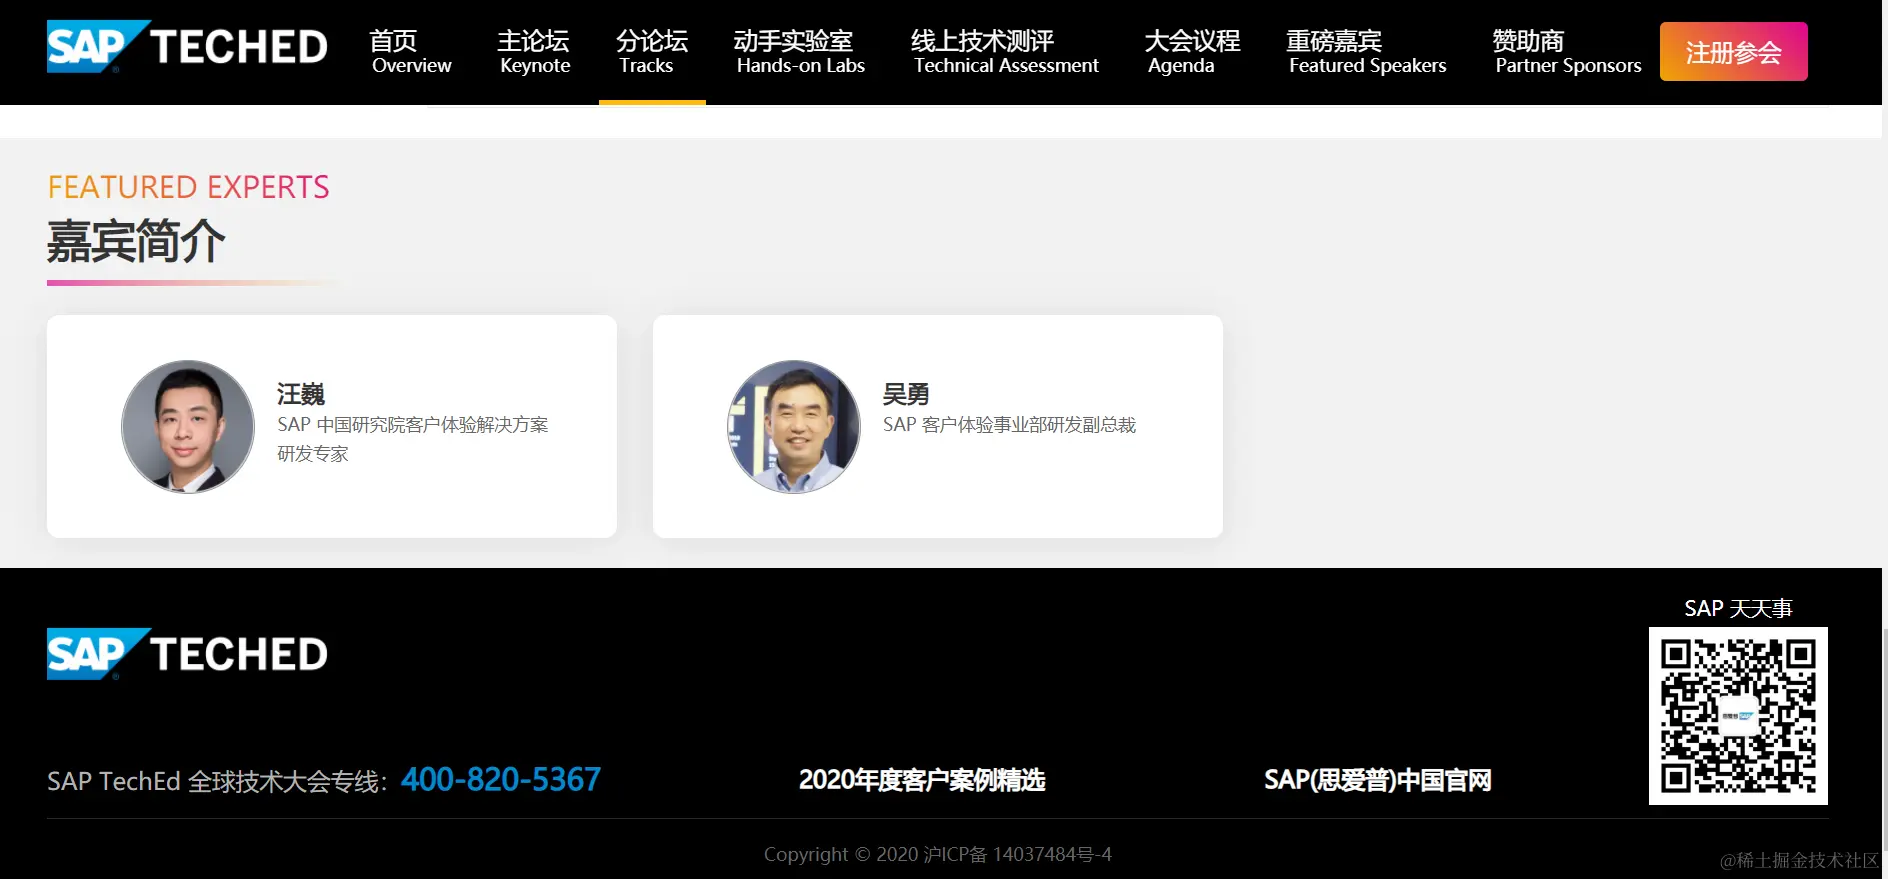Open 2020年度客户案例精选 link
Screen dimensions: 1888x879
pos(922,780)
